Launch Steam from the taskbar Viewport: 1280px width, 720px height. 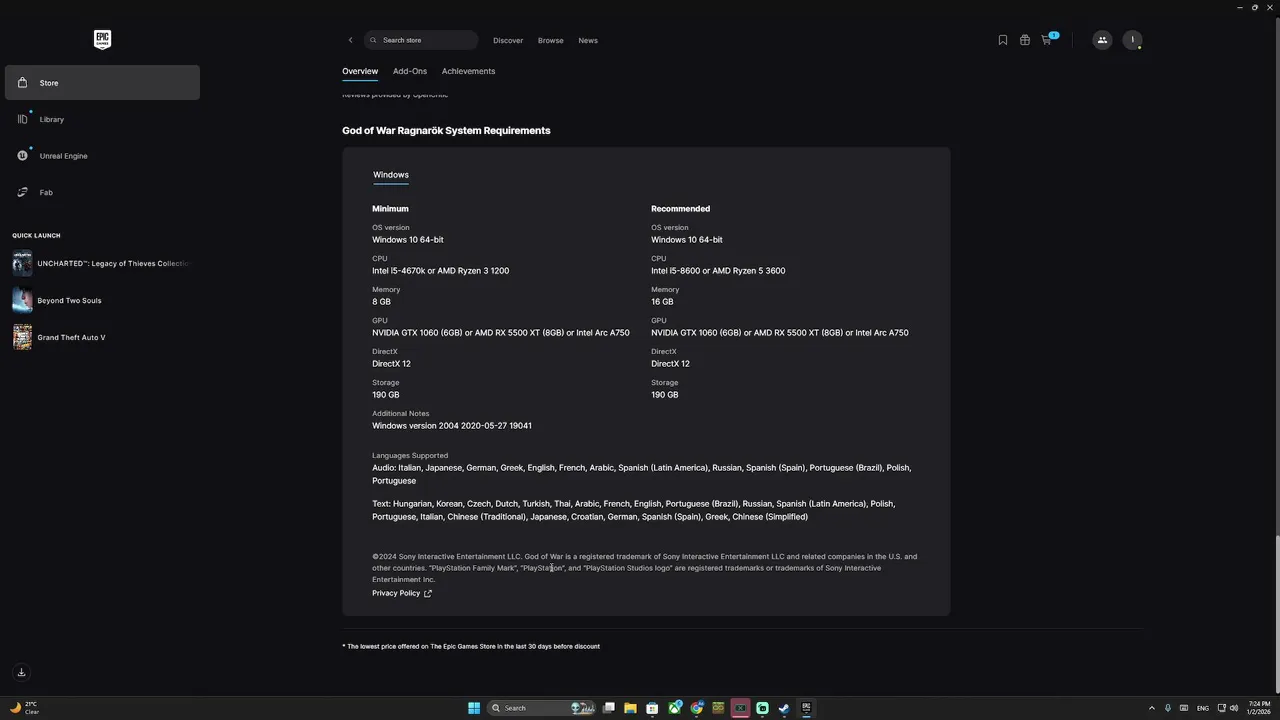click(784, 708)
